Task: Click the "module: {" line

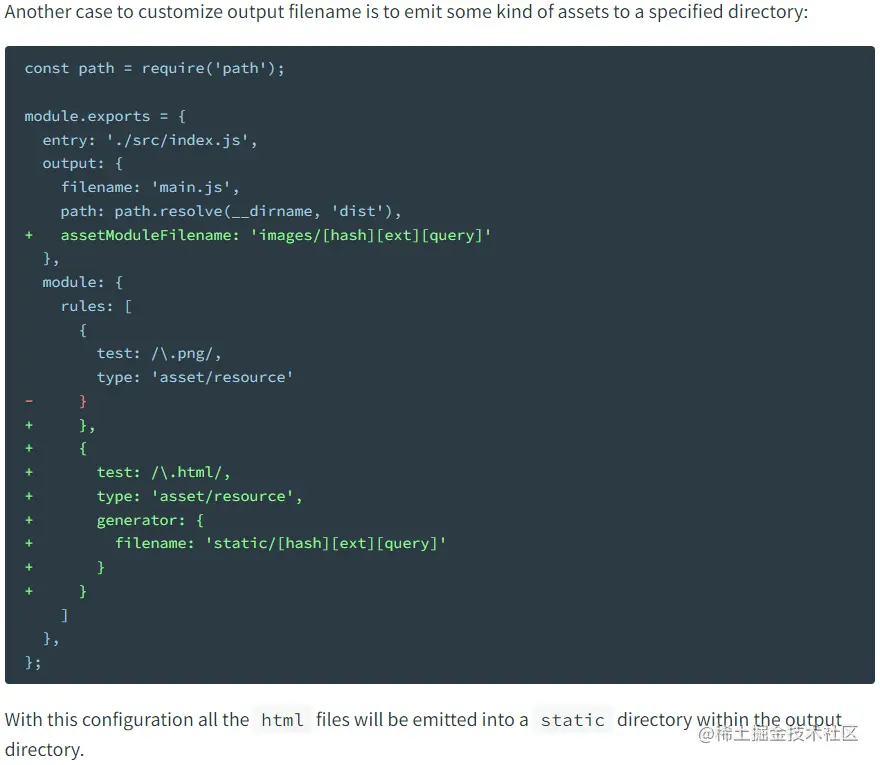Action: (x=82, y=282)
